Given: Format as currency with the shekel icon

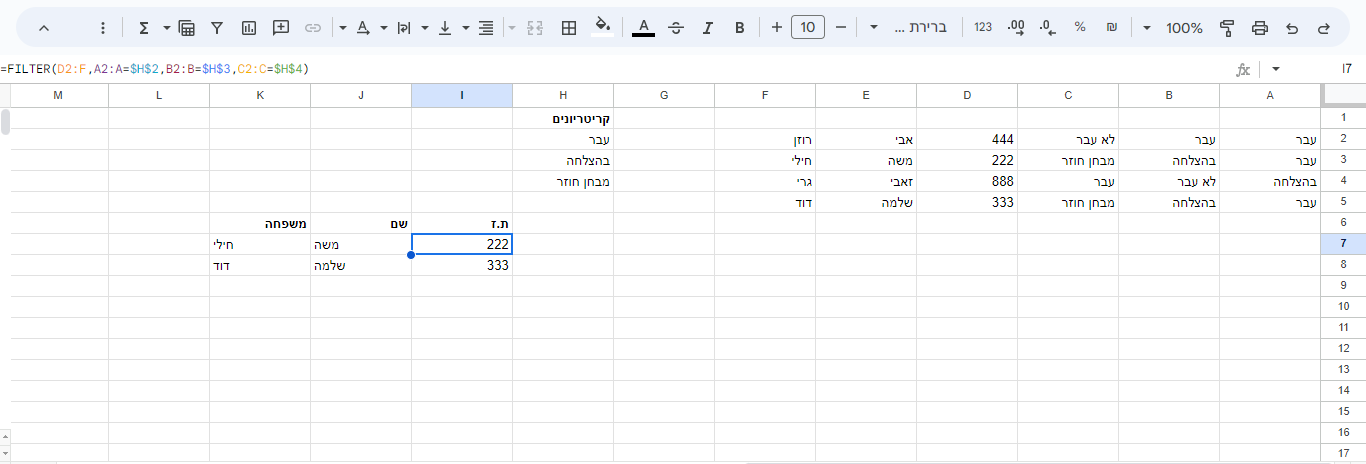Looking at the screenshot, I should coord(1112,28).
